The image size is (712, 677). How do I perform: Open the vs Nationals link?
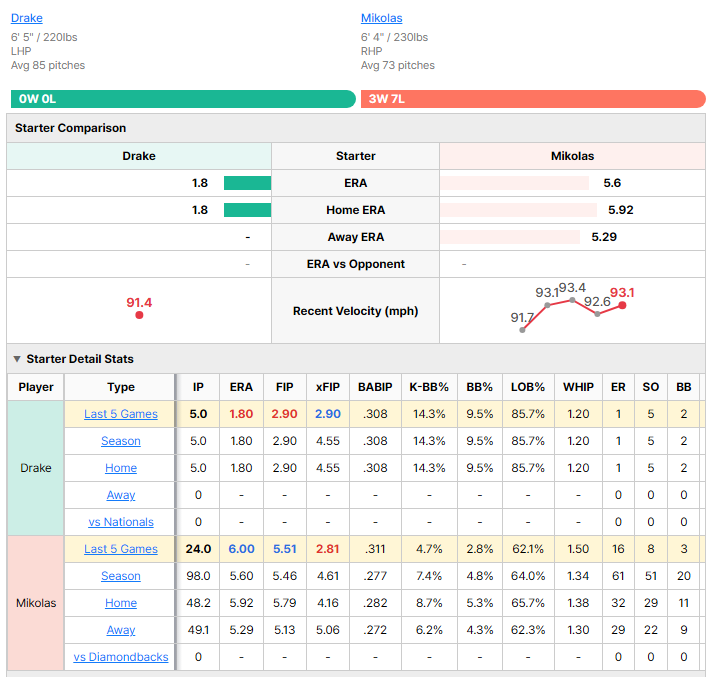pyautogui.click(x=121, y=522)
